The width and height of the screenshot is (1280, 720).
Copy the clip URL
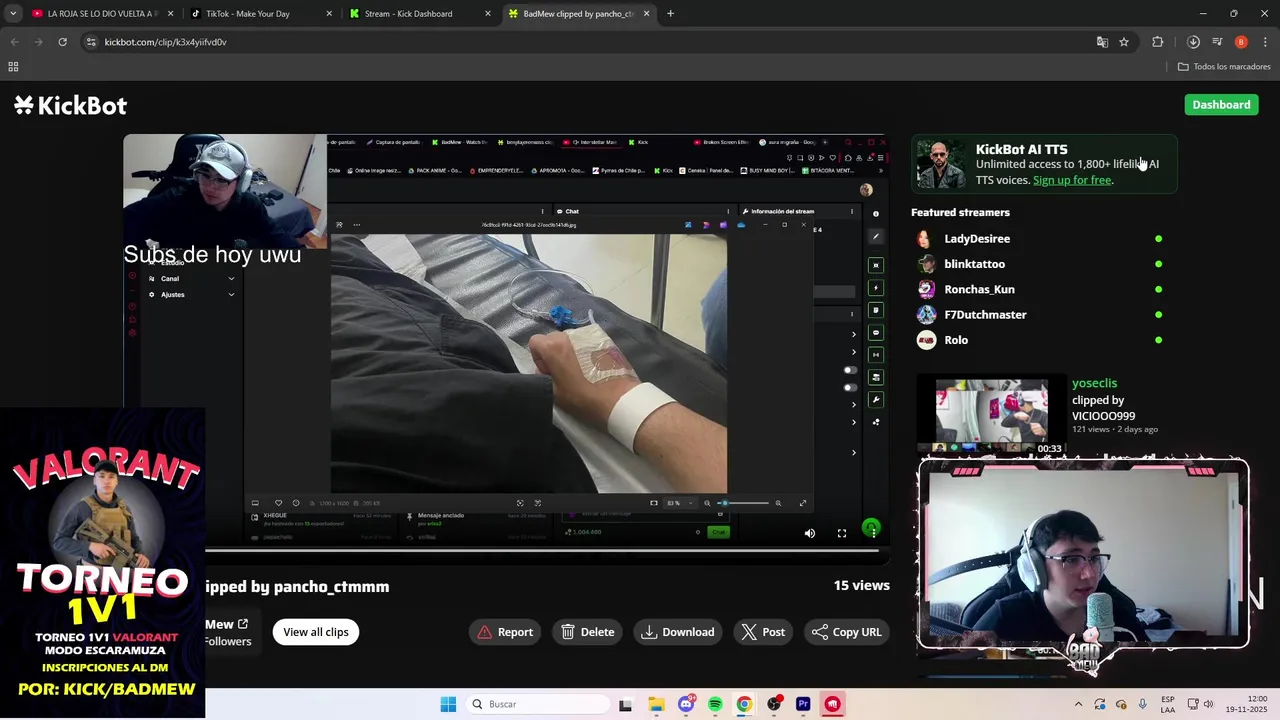(x=847, y=632)
